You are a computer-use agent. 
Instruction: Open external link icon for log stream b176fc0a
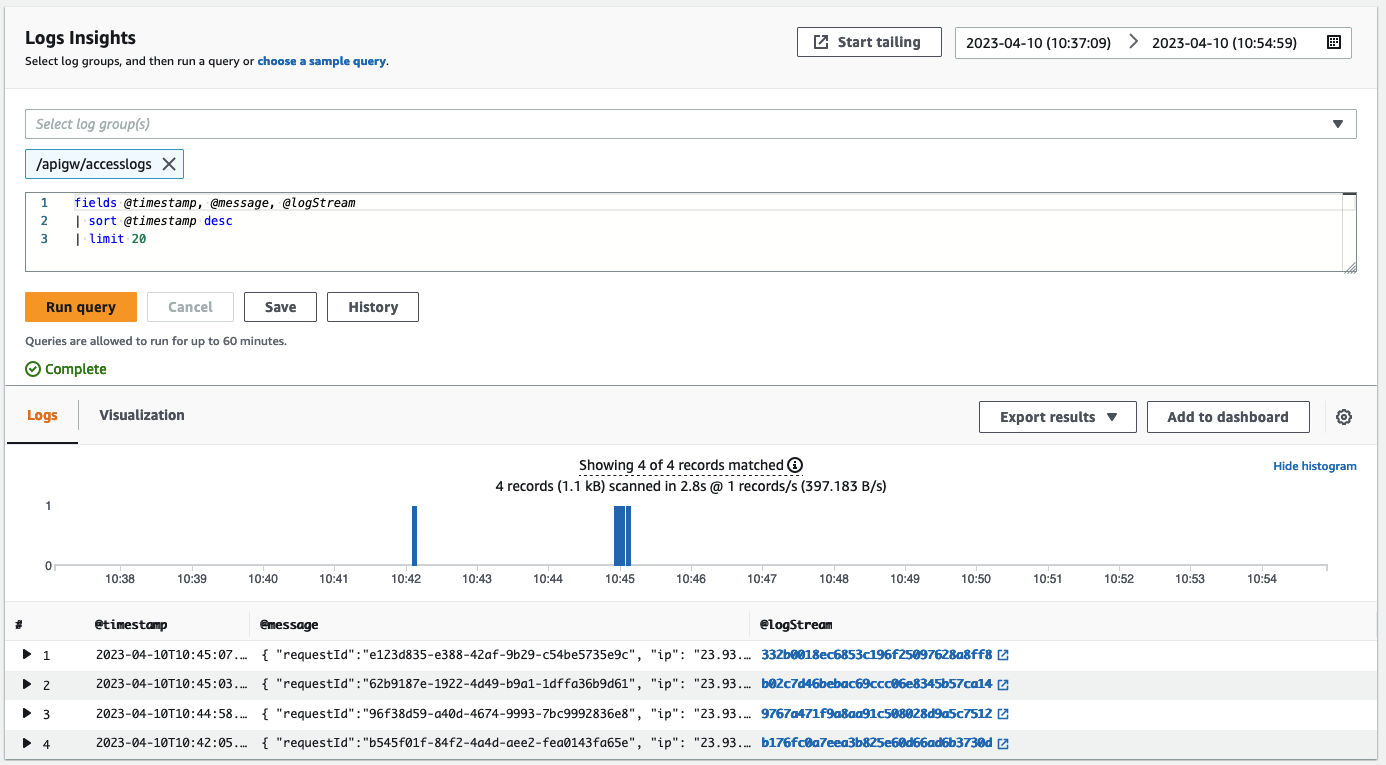(x=1003, y=743)
